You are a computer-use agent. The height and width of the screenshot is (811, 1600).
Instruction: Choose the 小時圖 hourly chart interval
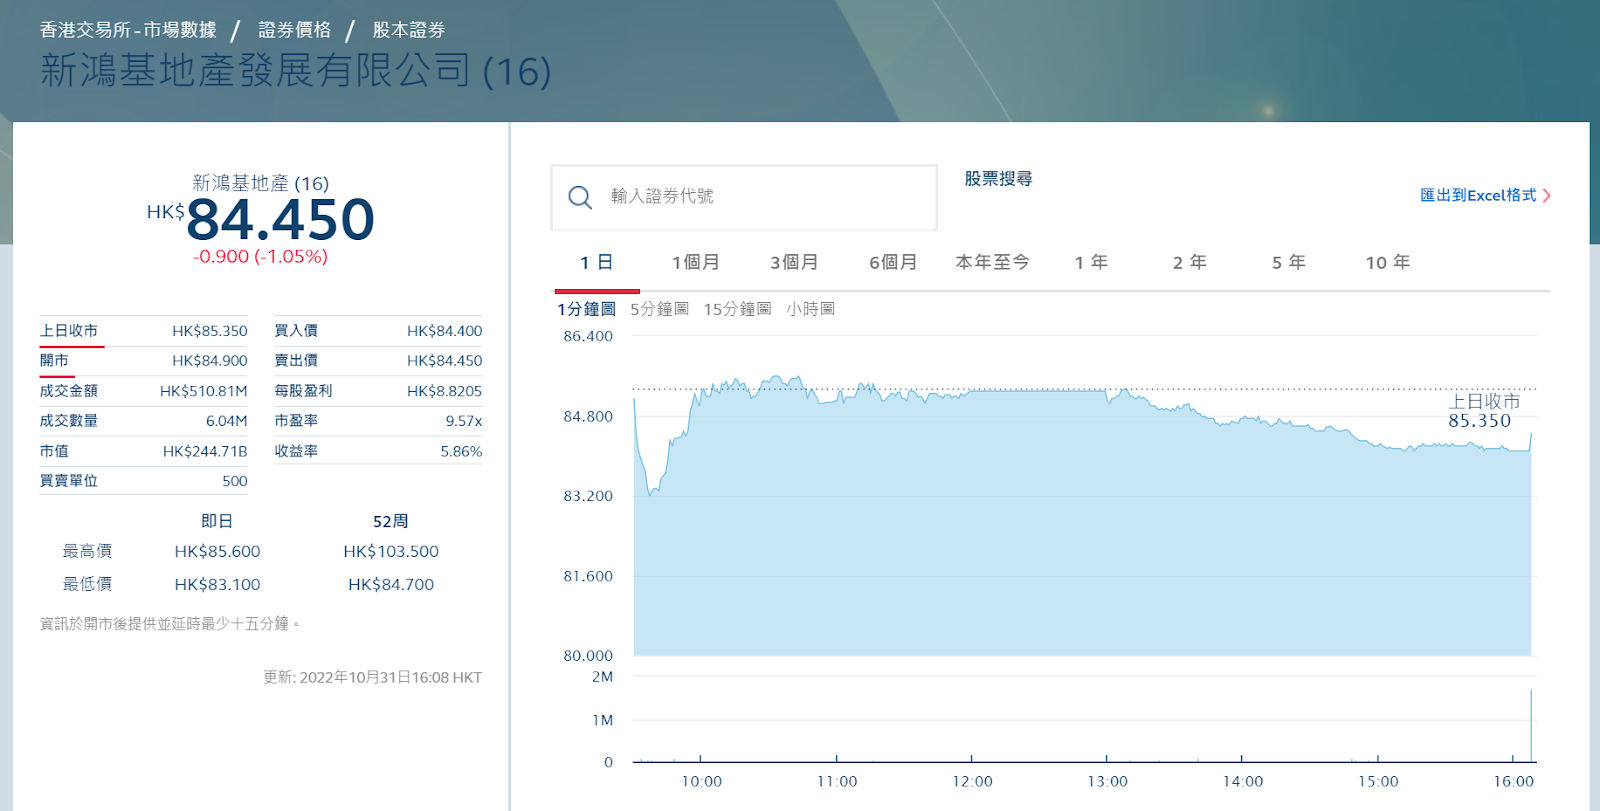pyautogui.click(x=810, y=309)
